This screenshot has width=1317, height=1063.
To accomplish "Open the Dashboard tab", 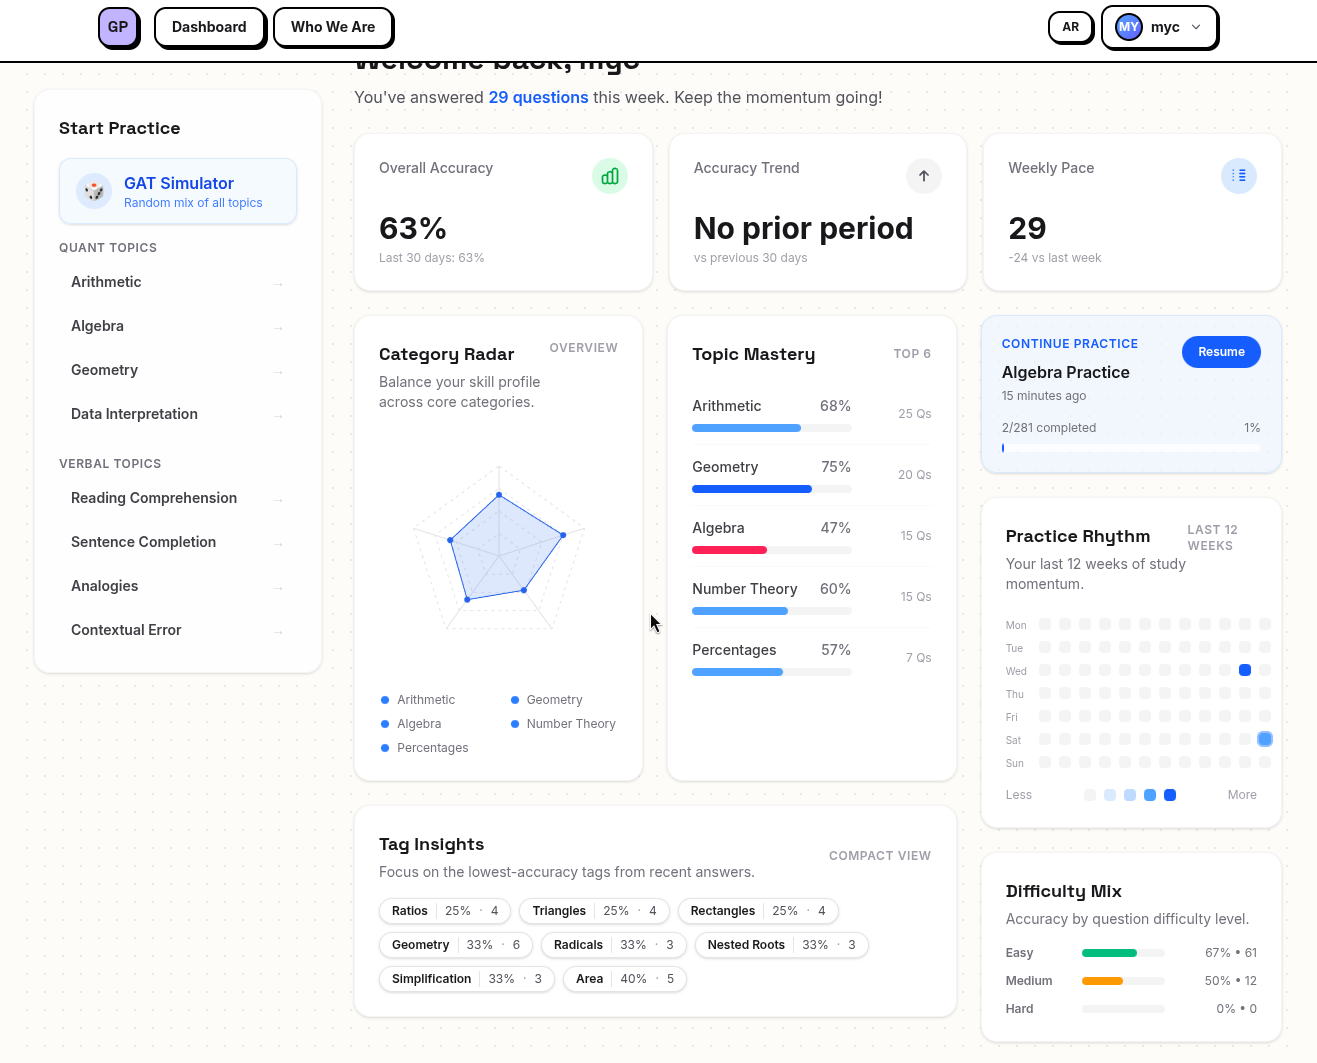I will click(x=209, y=27).
